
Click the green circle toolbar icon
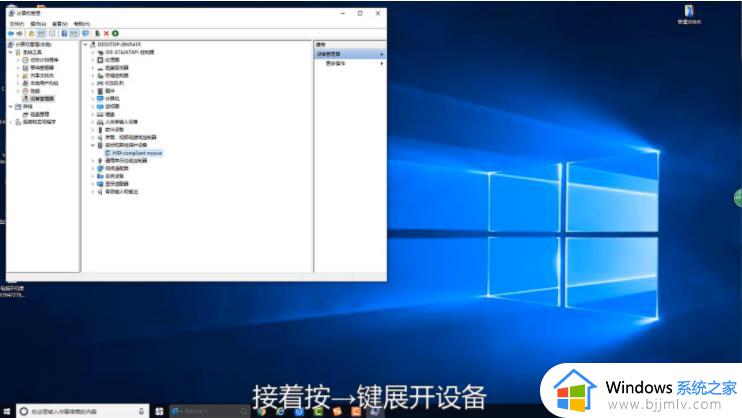tap(115, 34)
